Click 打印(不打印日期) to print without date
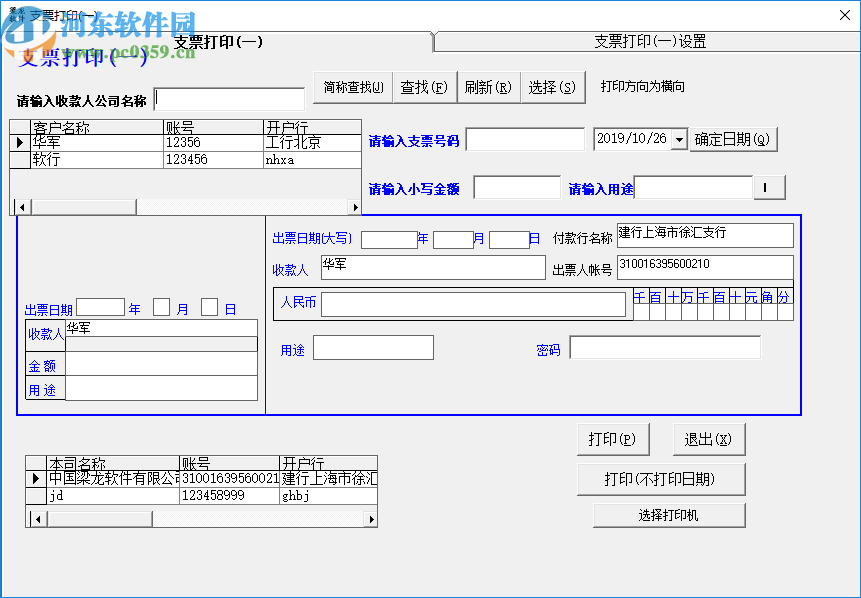This screenshot has width=861, height=598. (x=661, y=478)
